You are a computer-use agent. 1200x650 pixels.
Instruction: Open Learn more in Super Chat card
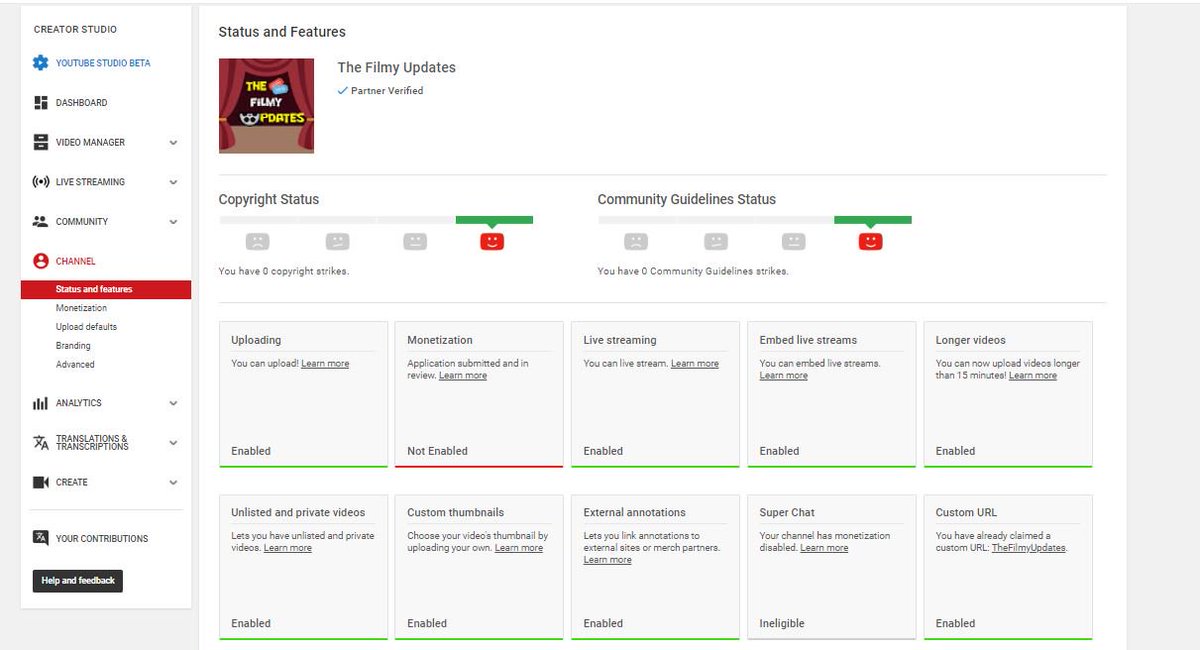coord(824,548)
